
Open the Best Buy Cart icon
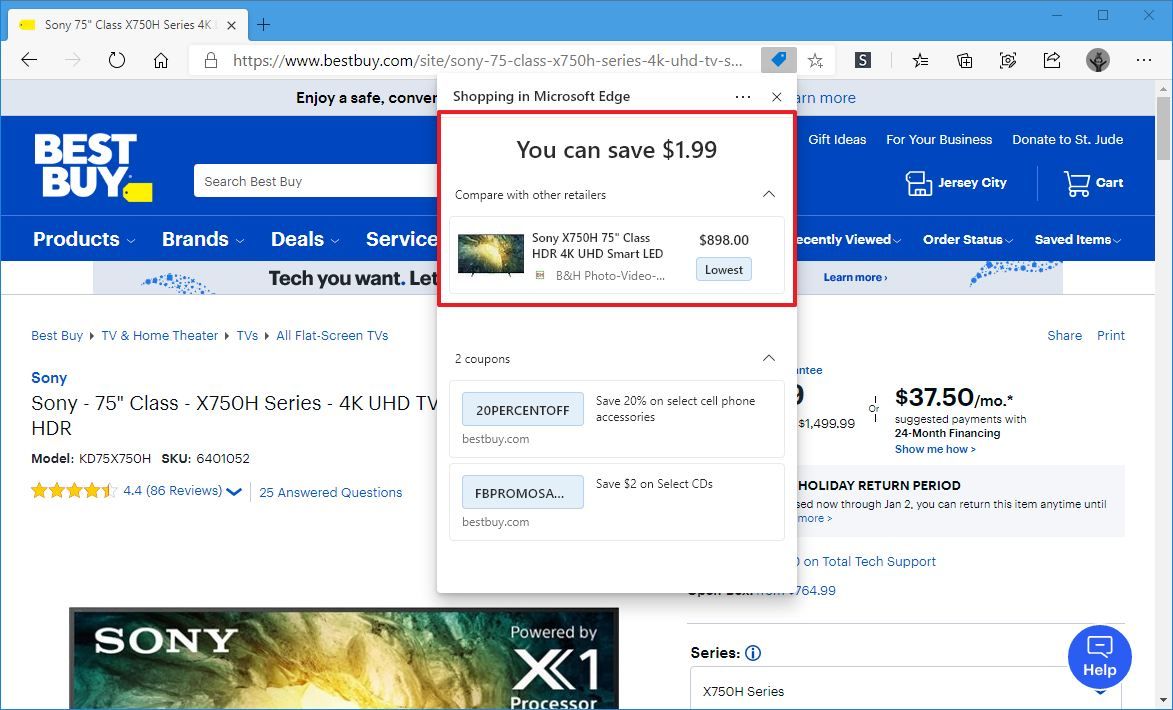tap(1076, 182)
